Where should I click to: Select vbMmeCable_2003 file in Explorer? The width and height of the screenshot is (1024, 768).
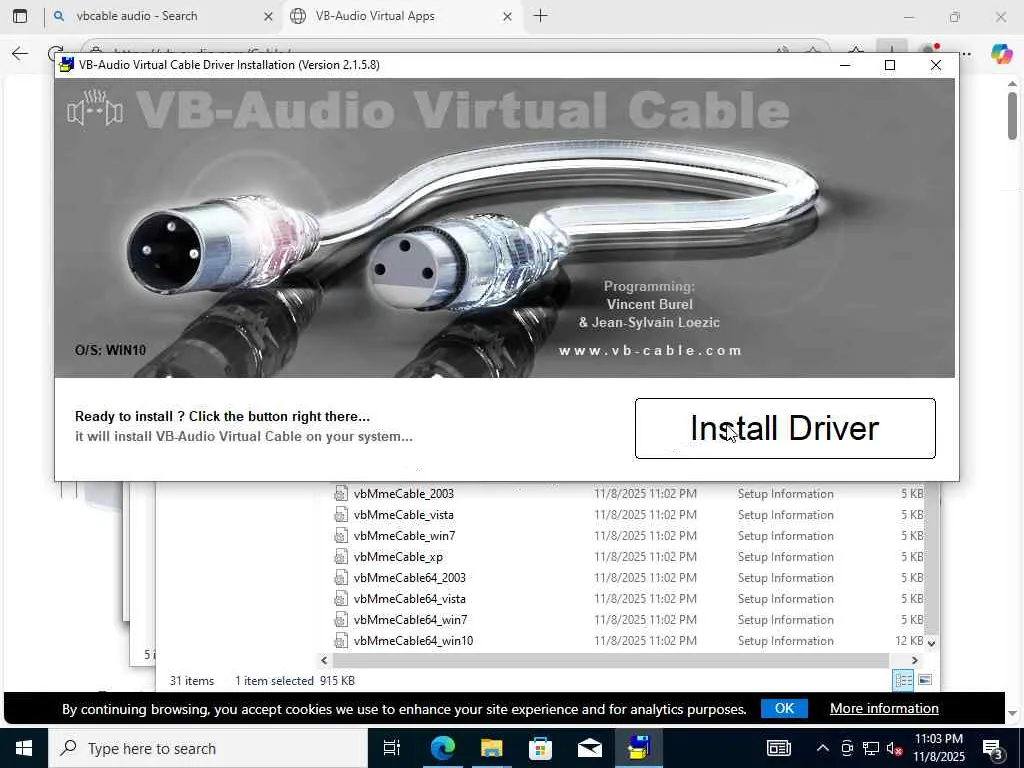(x=404, y=494)
